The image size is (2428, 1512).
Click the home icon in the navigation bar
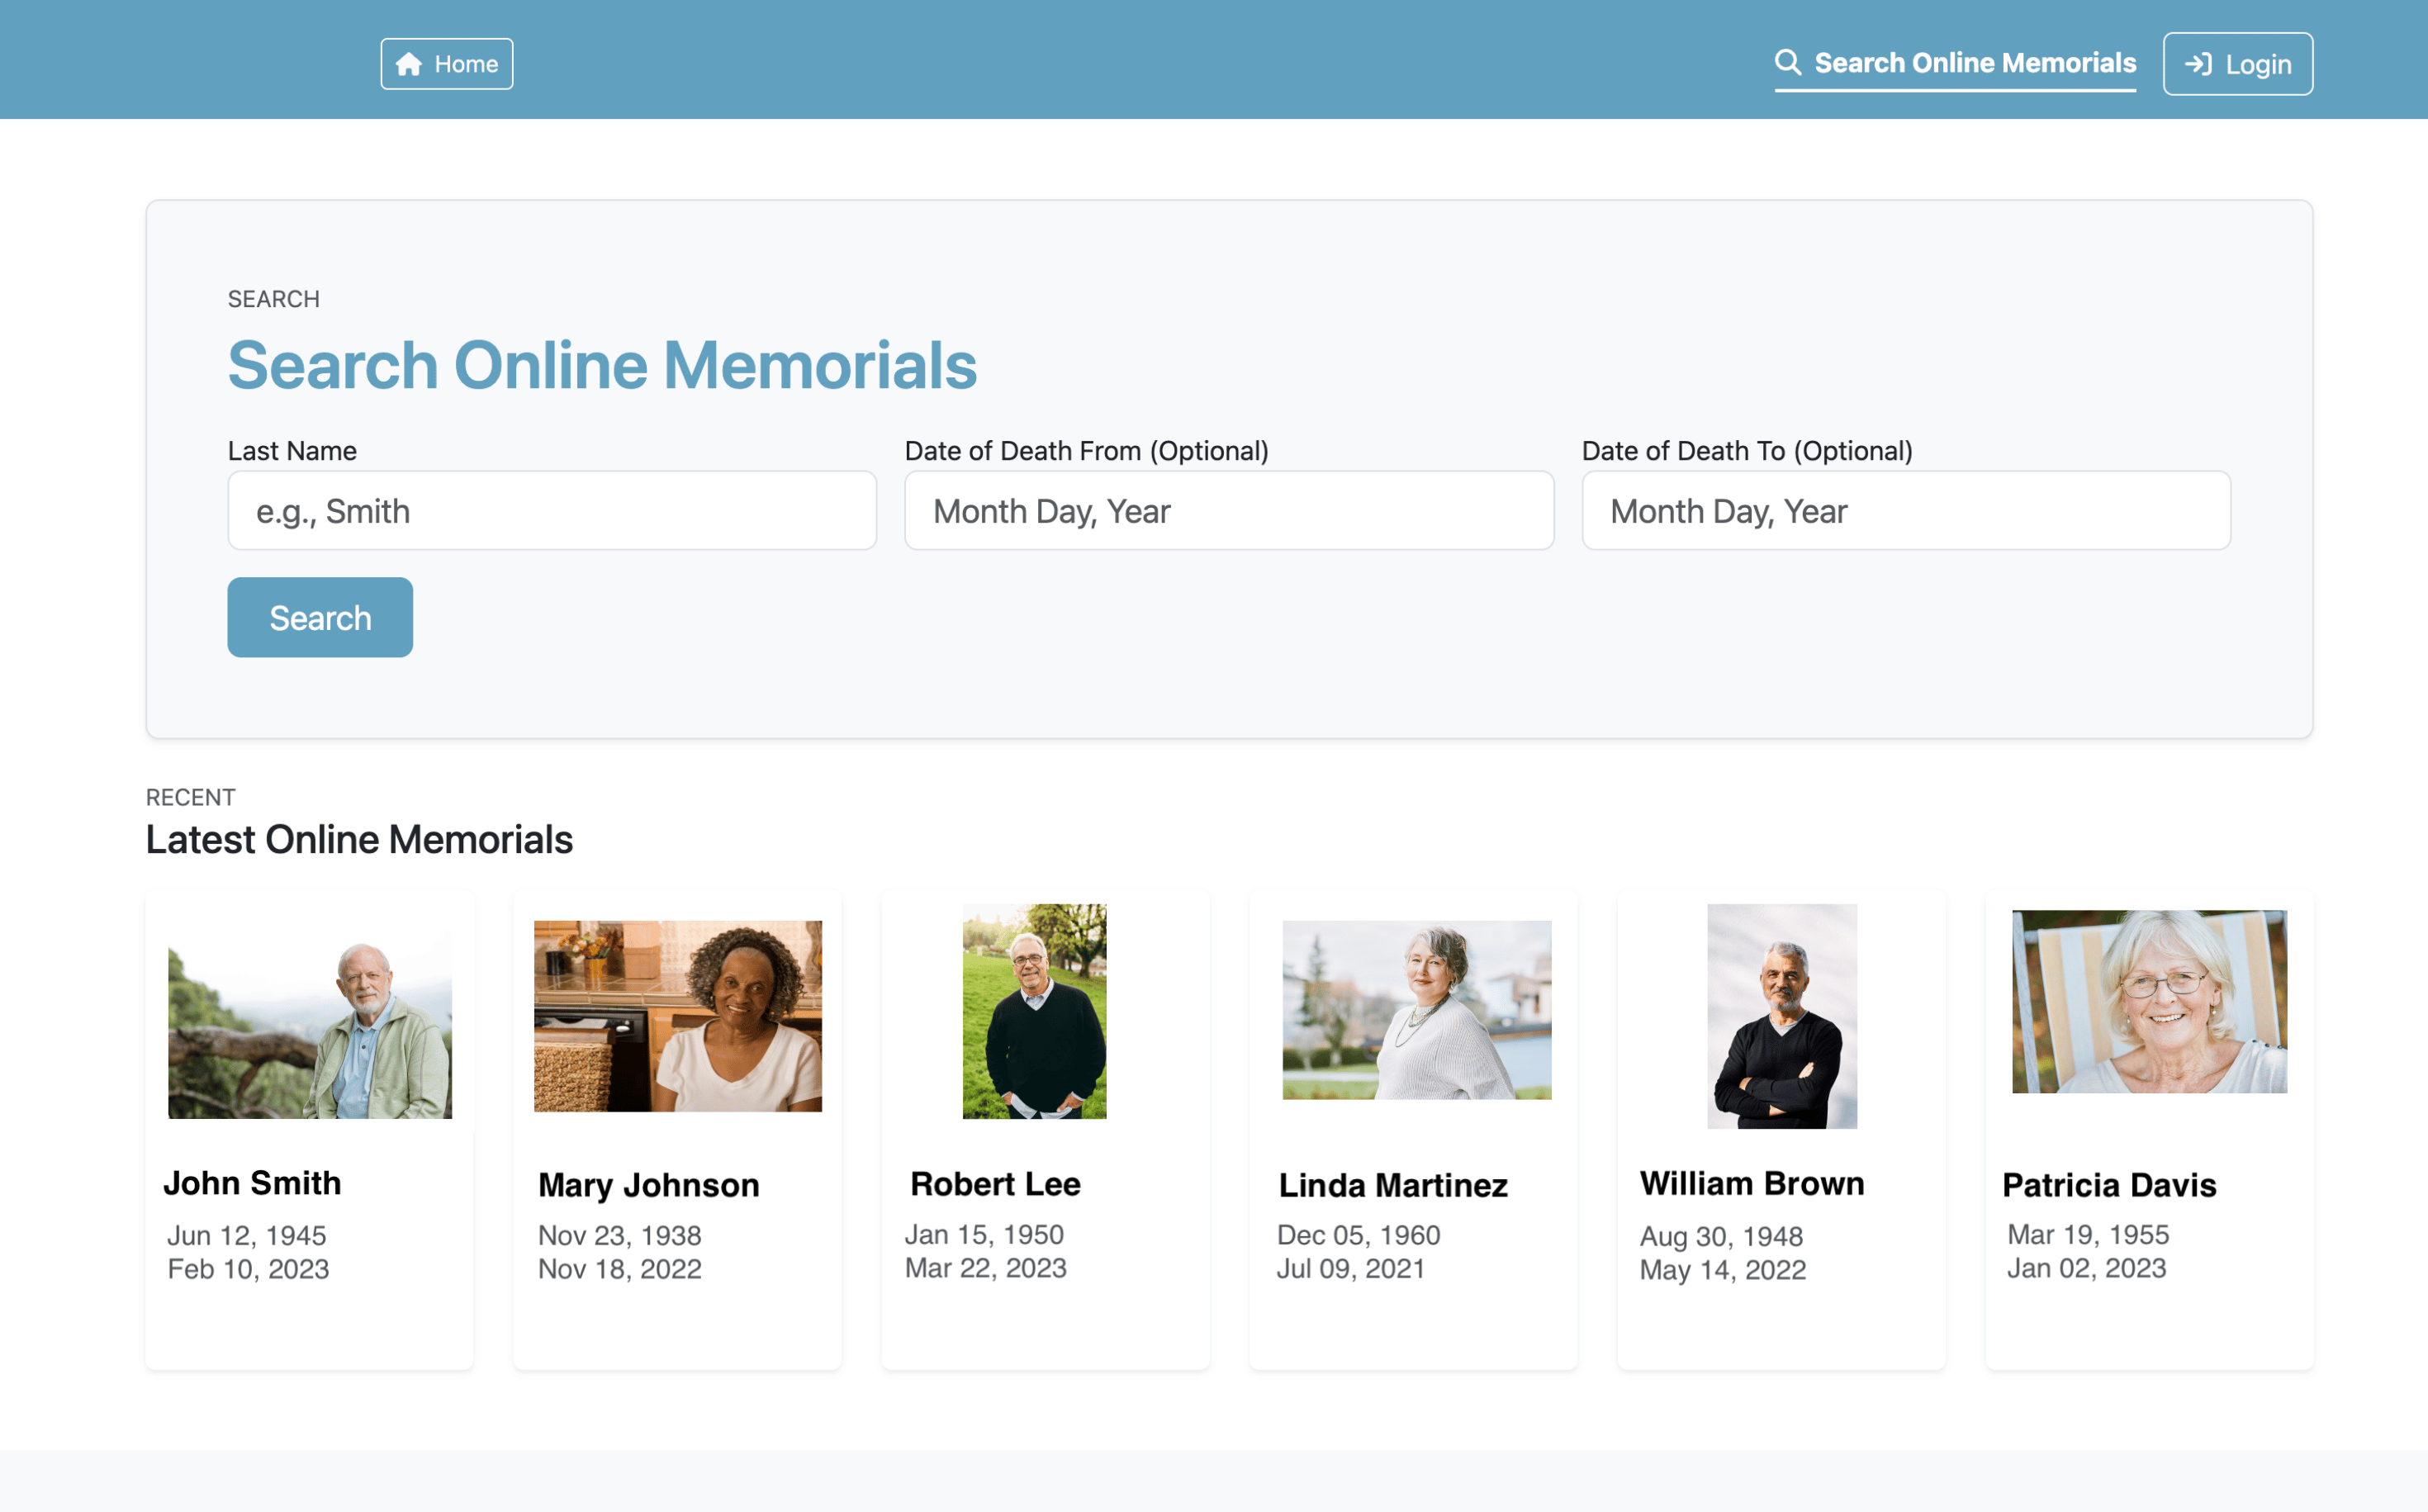(407, 63)
